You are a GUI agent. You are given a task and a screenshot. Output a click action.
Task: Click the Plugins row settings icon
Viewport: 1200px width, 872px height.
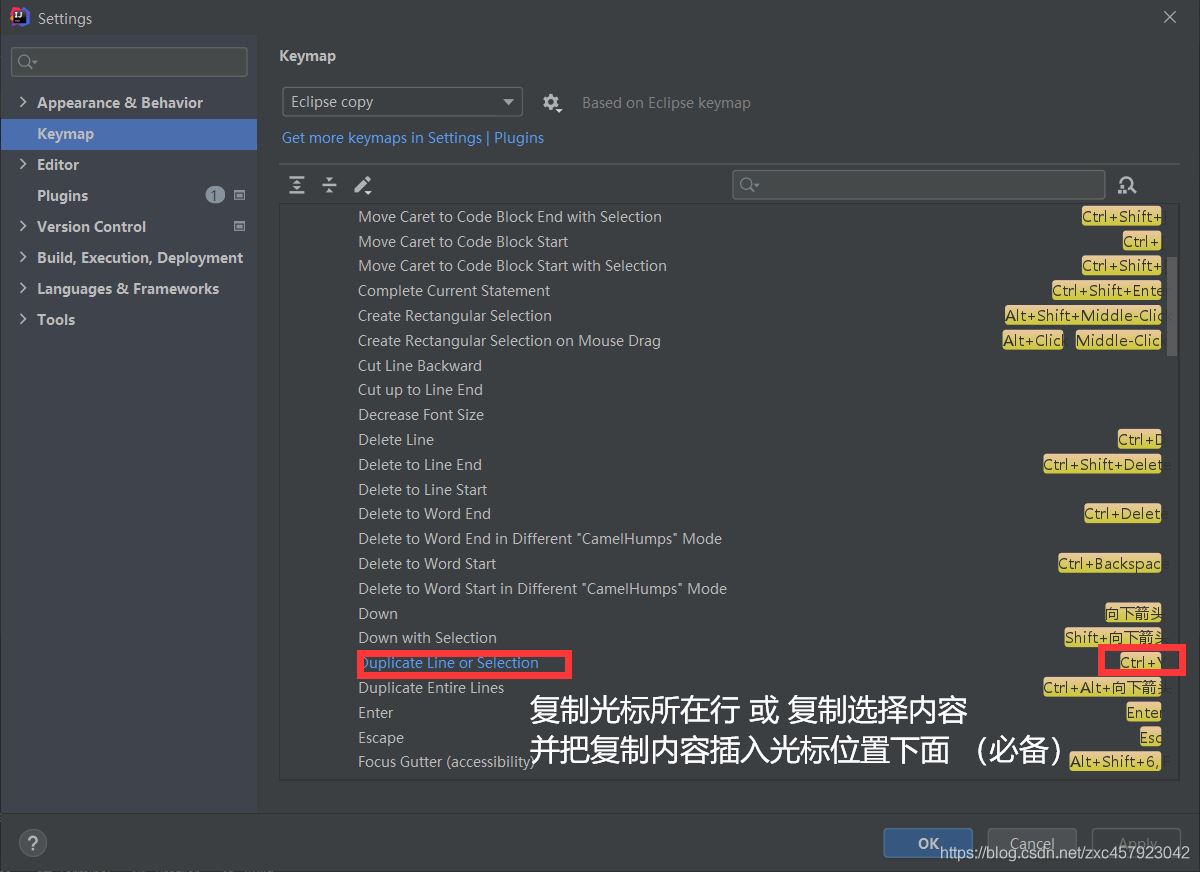239,195
